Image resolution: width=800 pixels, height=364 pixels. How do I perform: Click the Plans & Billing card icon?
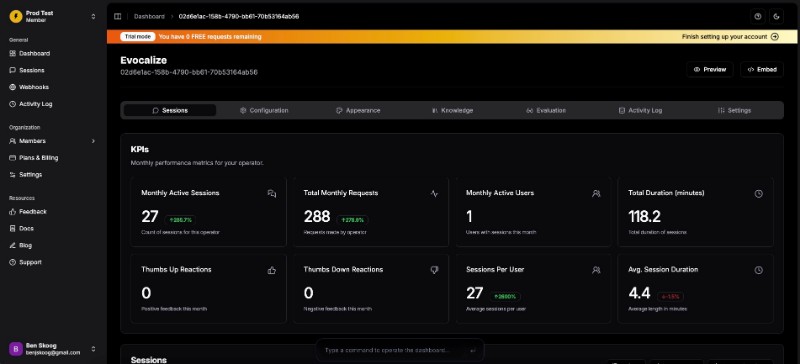tap(13, 158)
